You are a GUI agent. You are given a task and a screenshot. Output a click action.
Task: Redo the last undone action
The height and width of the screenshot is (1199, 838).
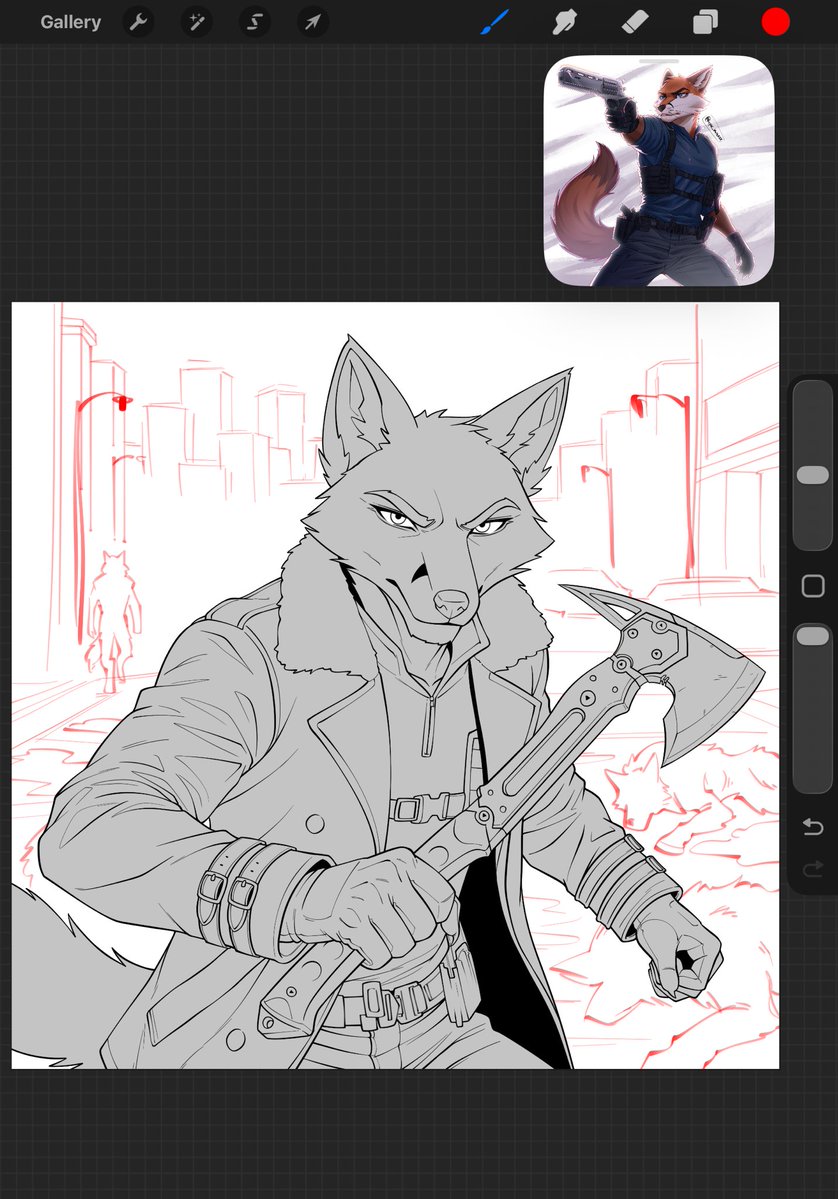pos(813,868)
